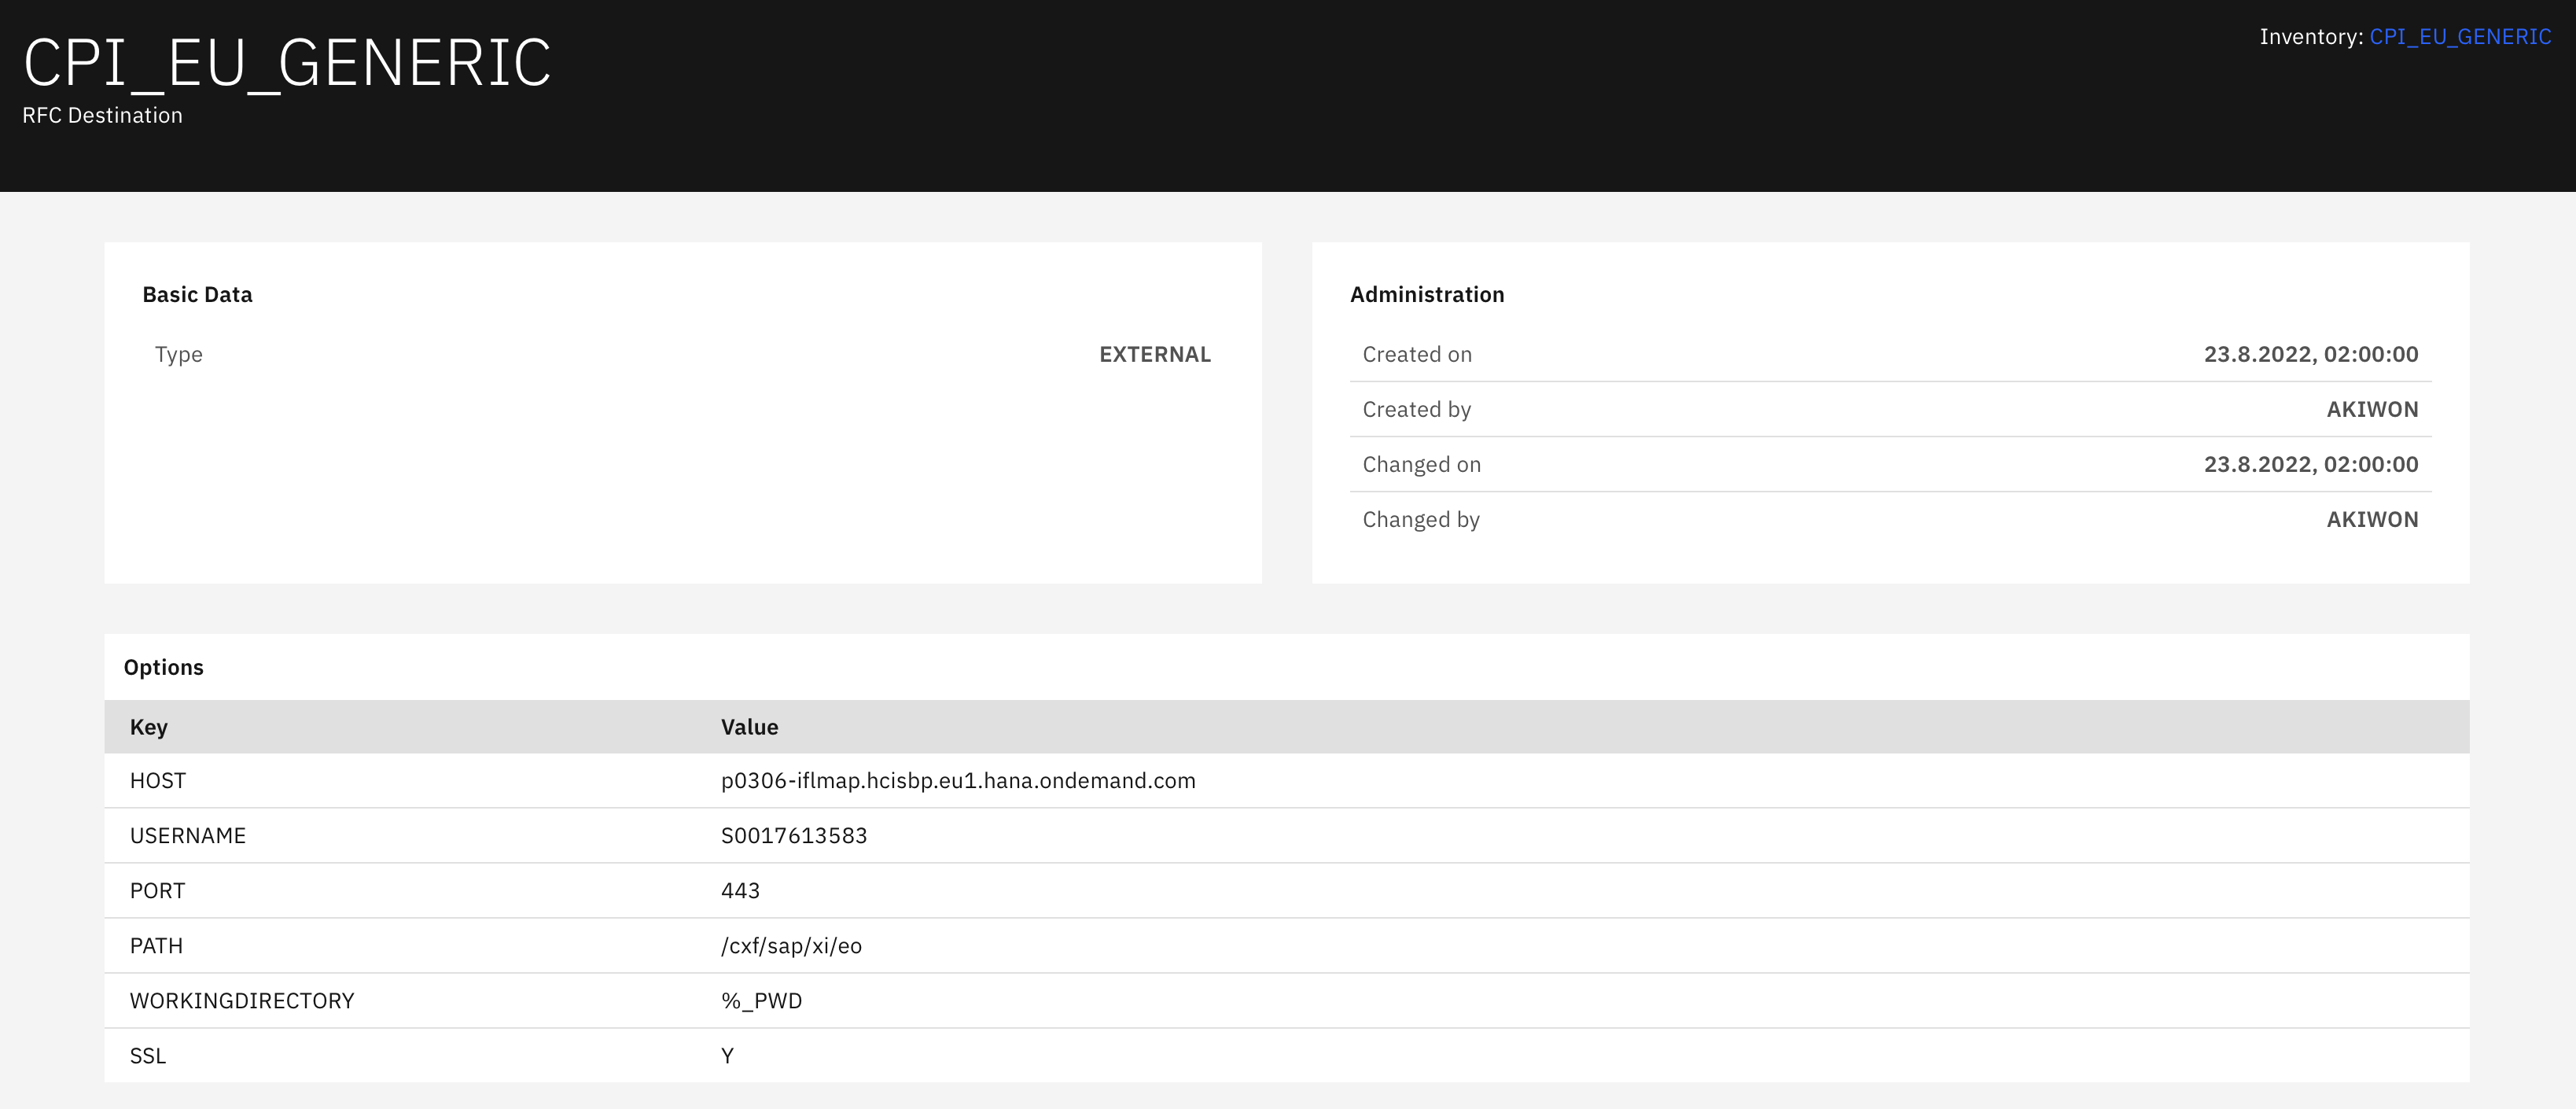2576x1109 pixels.
Task: Click the p0306-iflmap host value
Action: click(x=958, y=780)
